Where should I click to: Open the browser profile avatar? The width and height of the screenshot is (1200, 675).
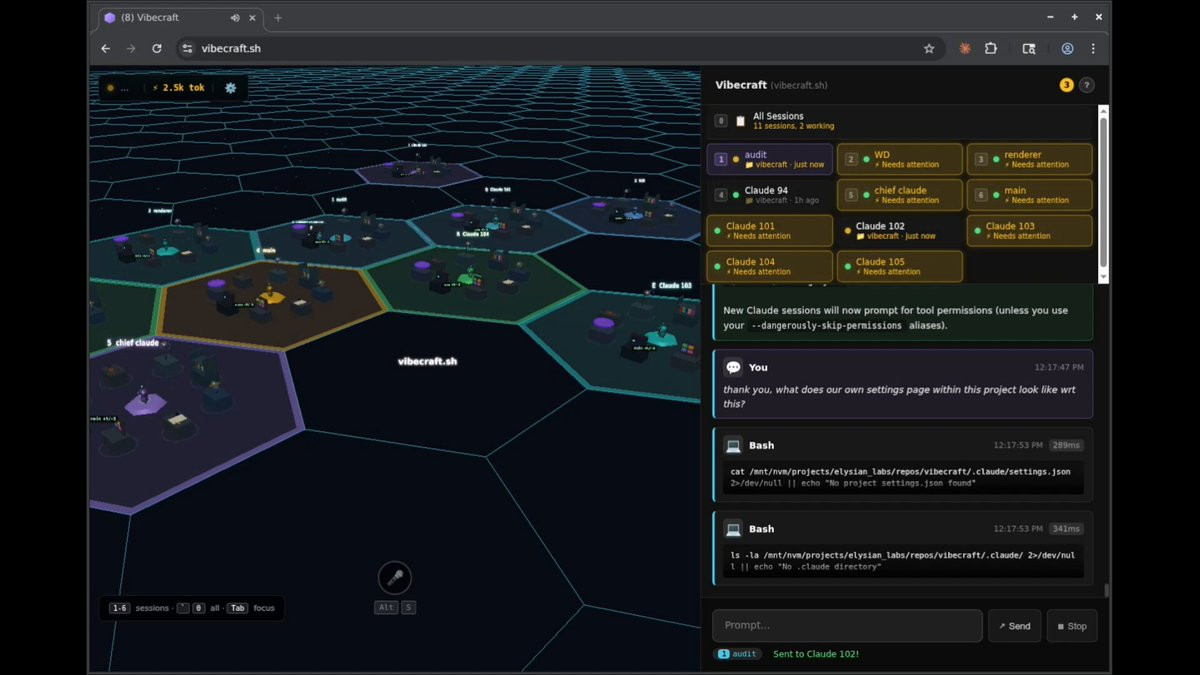point(1067,48)
